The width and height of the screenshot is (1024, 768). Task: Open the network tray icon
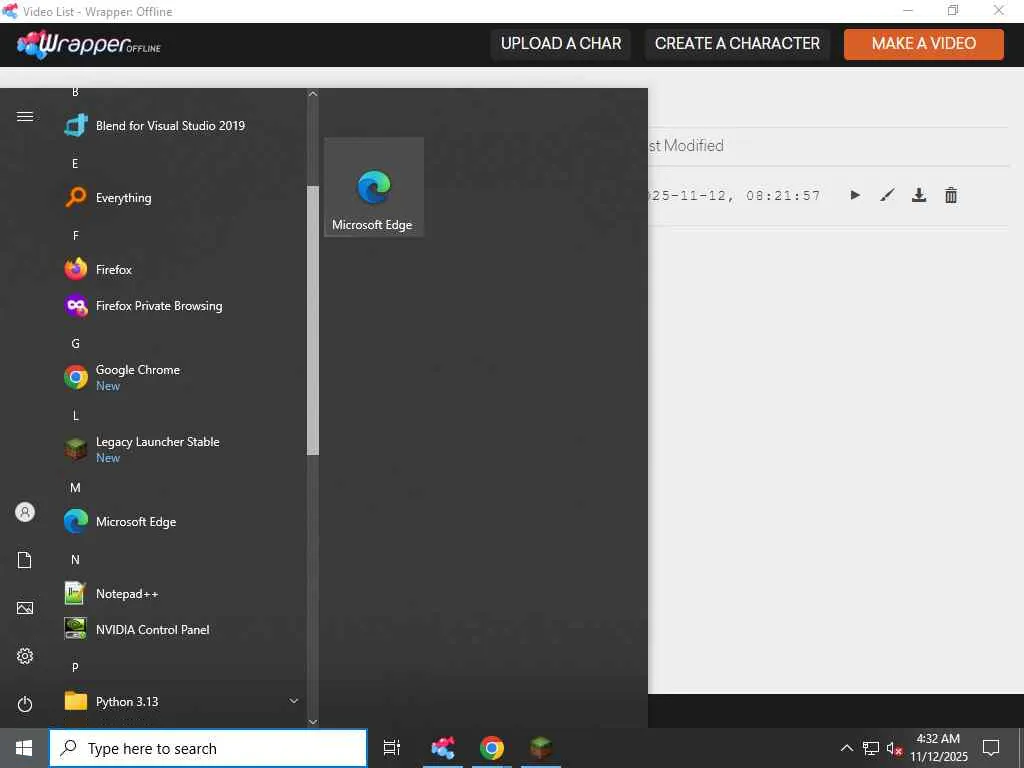[x=871, y=748]
